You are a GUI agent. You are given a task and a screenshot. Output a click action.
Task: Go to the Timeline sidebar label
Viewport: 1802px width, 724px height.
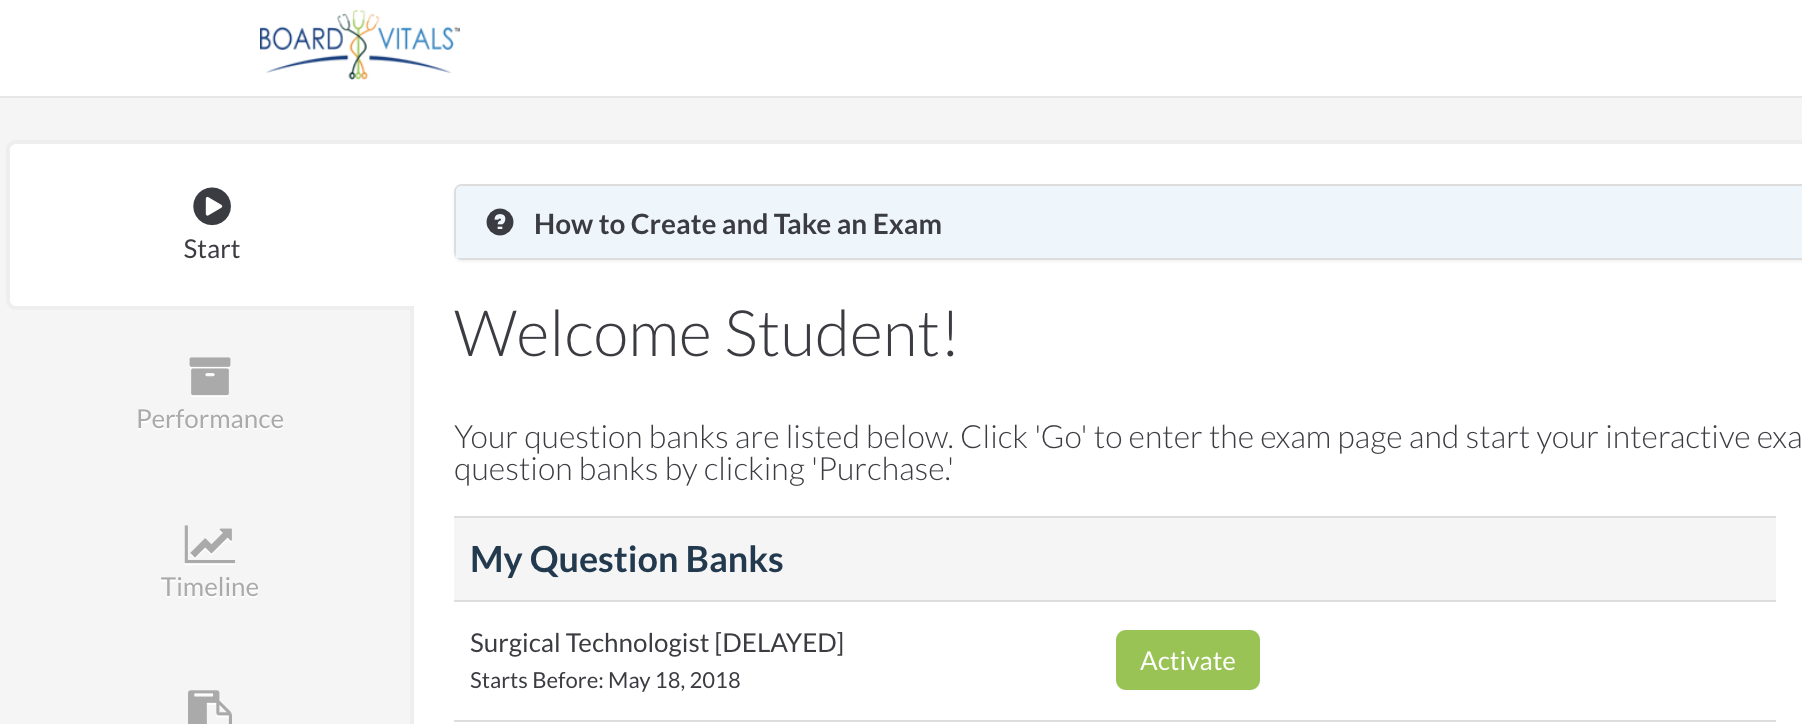[x=210, y=587]
